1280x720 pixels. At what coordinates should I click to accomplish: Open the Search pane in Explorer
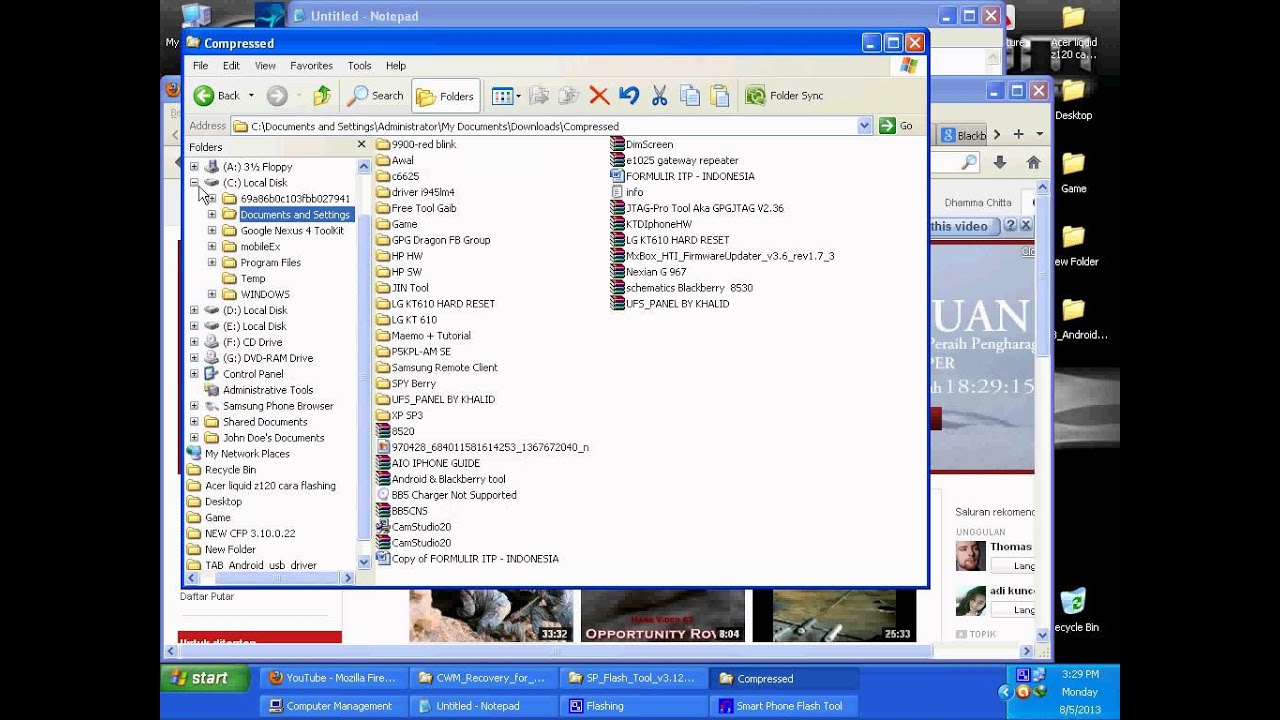point(376,96)
